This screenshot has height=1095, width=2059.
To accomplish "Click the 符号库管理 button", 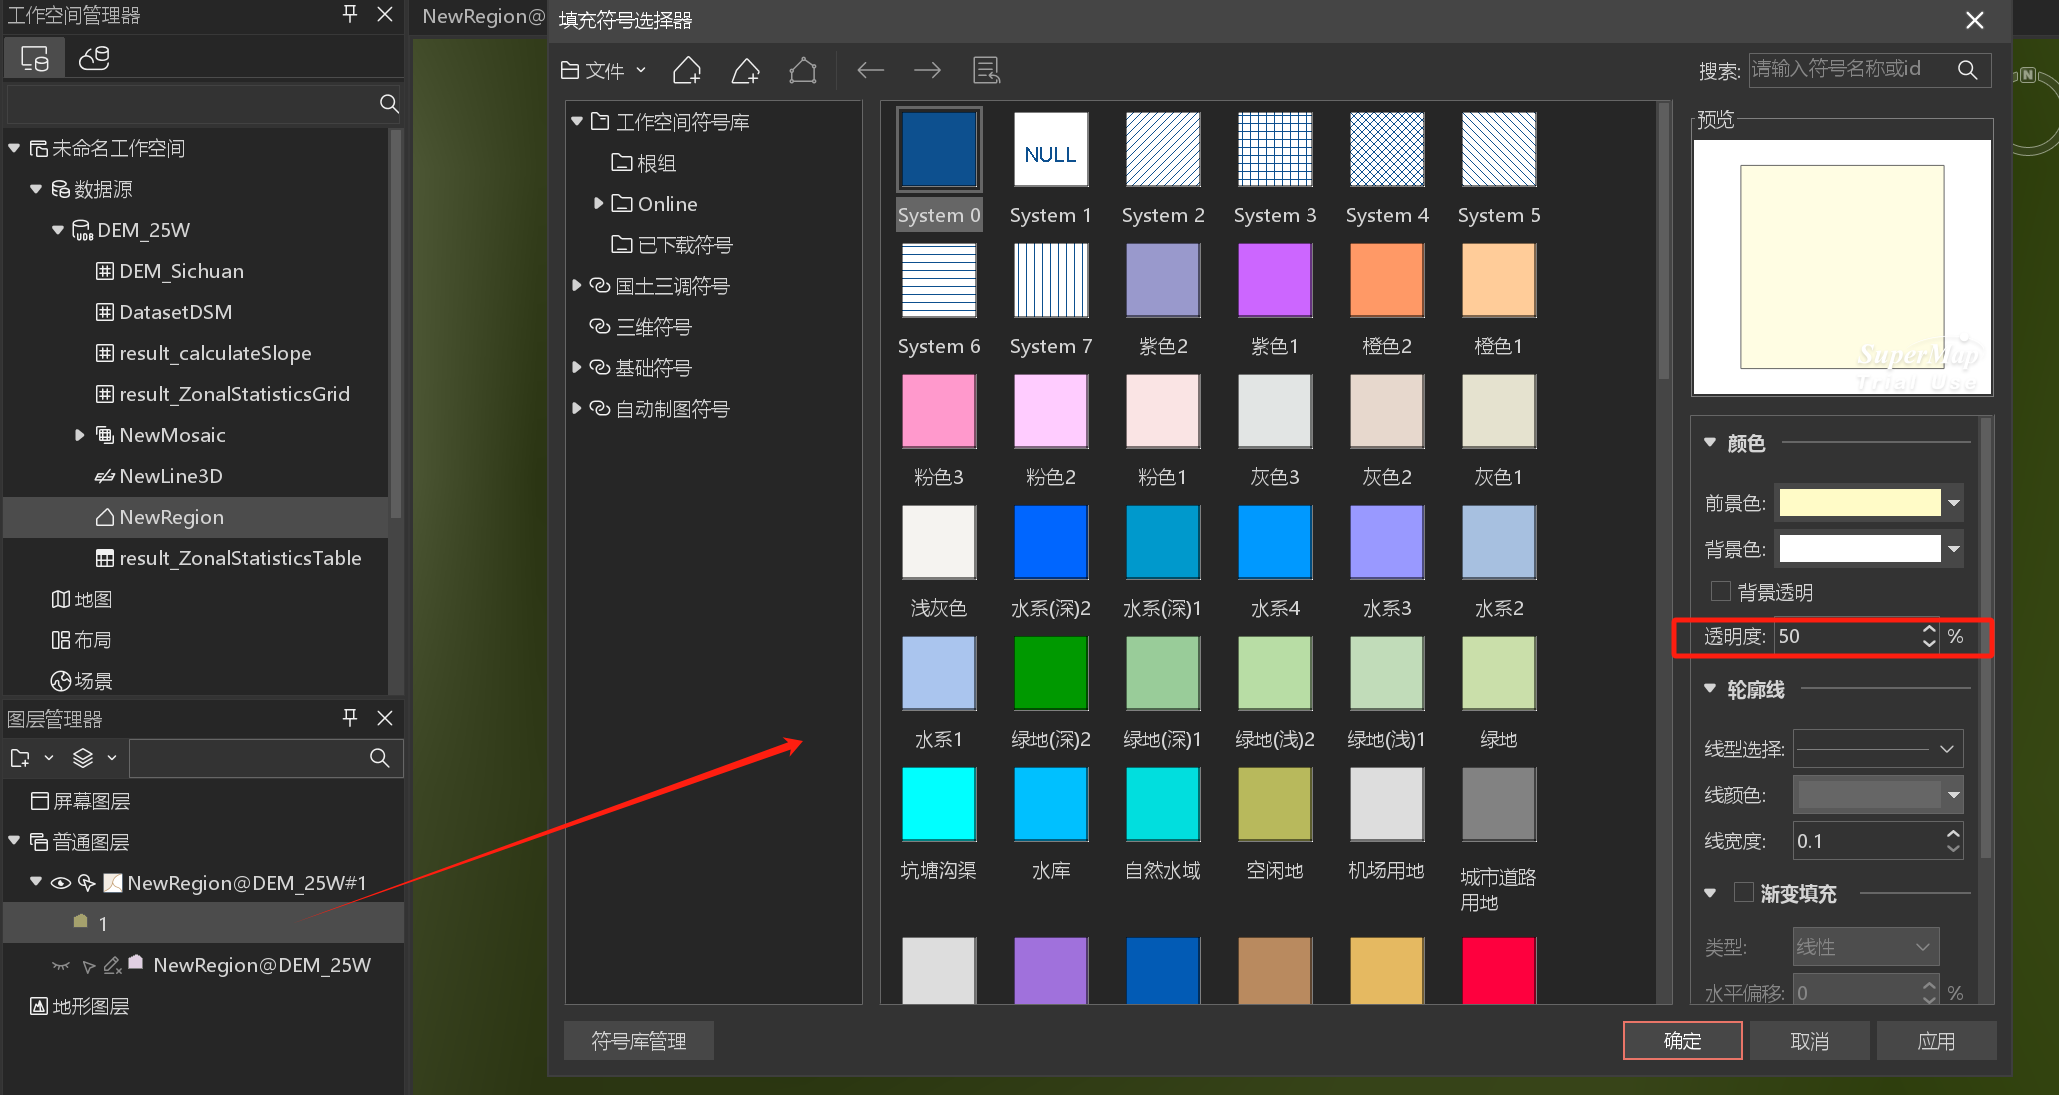I will tap(638, 1041).
